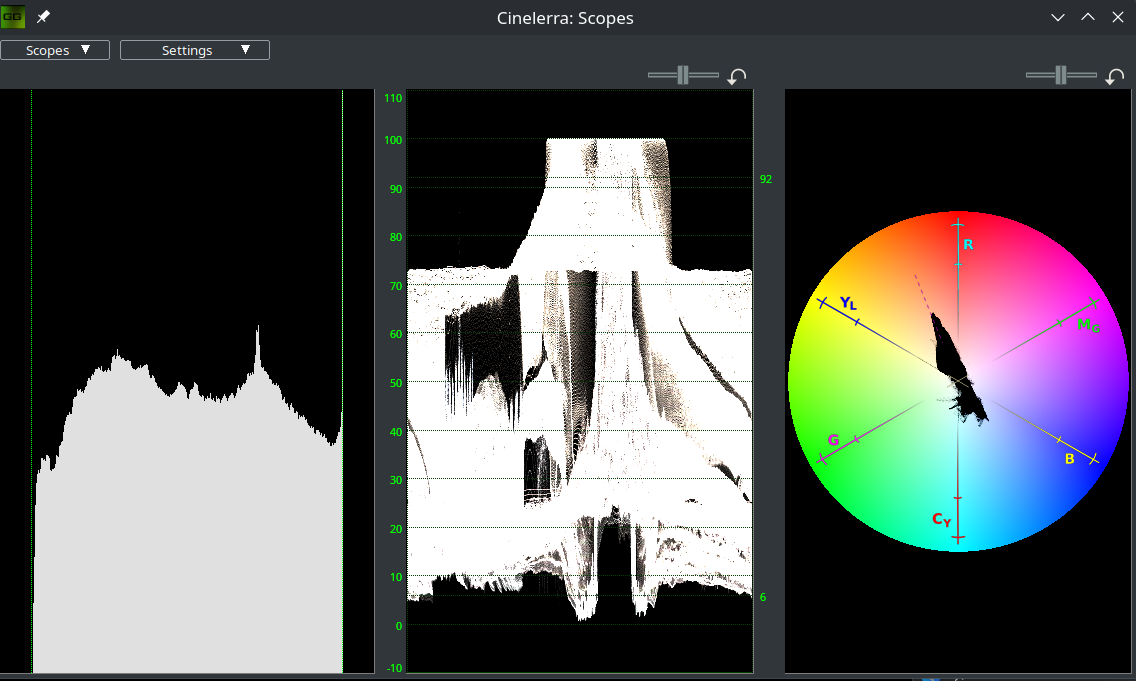1136x681 pixels.
Task: Reset the vectorscope slider
Action: (x=1115, y=77)
